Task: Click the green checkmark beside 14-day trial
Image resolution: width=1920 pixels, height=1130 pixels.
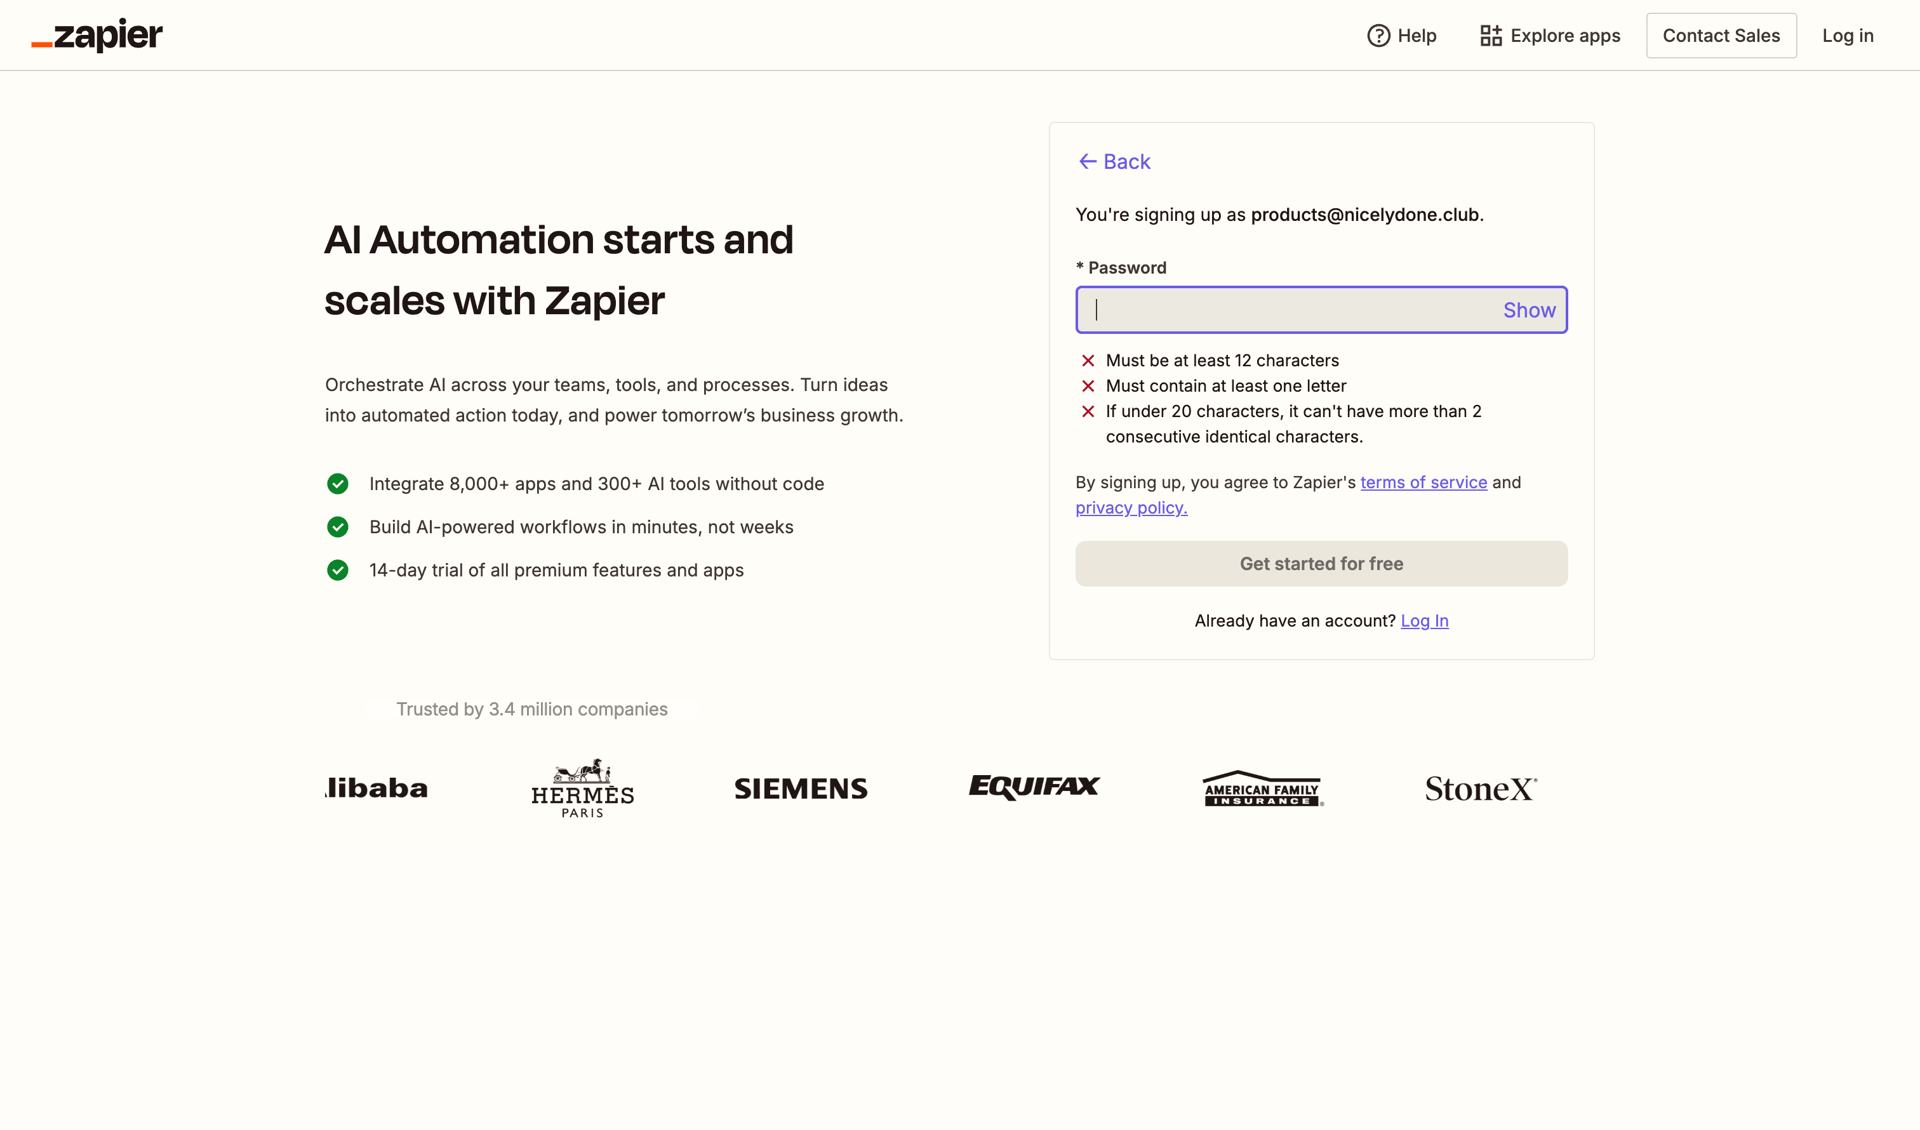Action: click(x=337, y=570)
